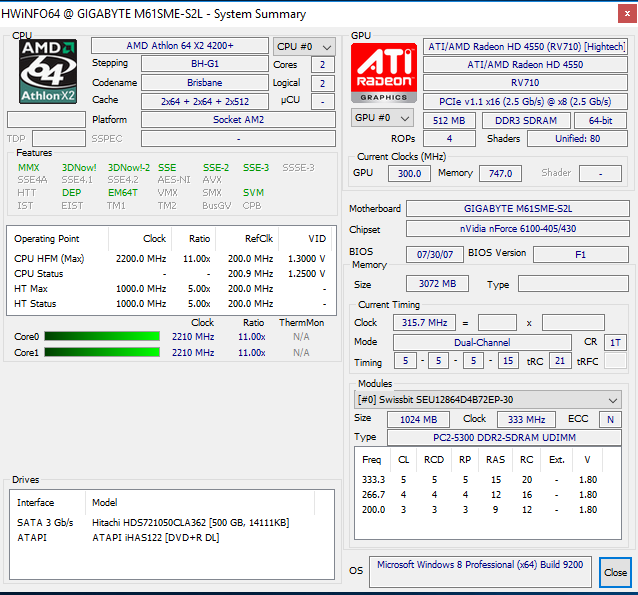638x595 pixels.
Task: Click the CPU Status operating point row
Action: coord(171,273)
